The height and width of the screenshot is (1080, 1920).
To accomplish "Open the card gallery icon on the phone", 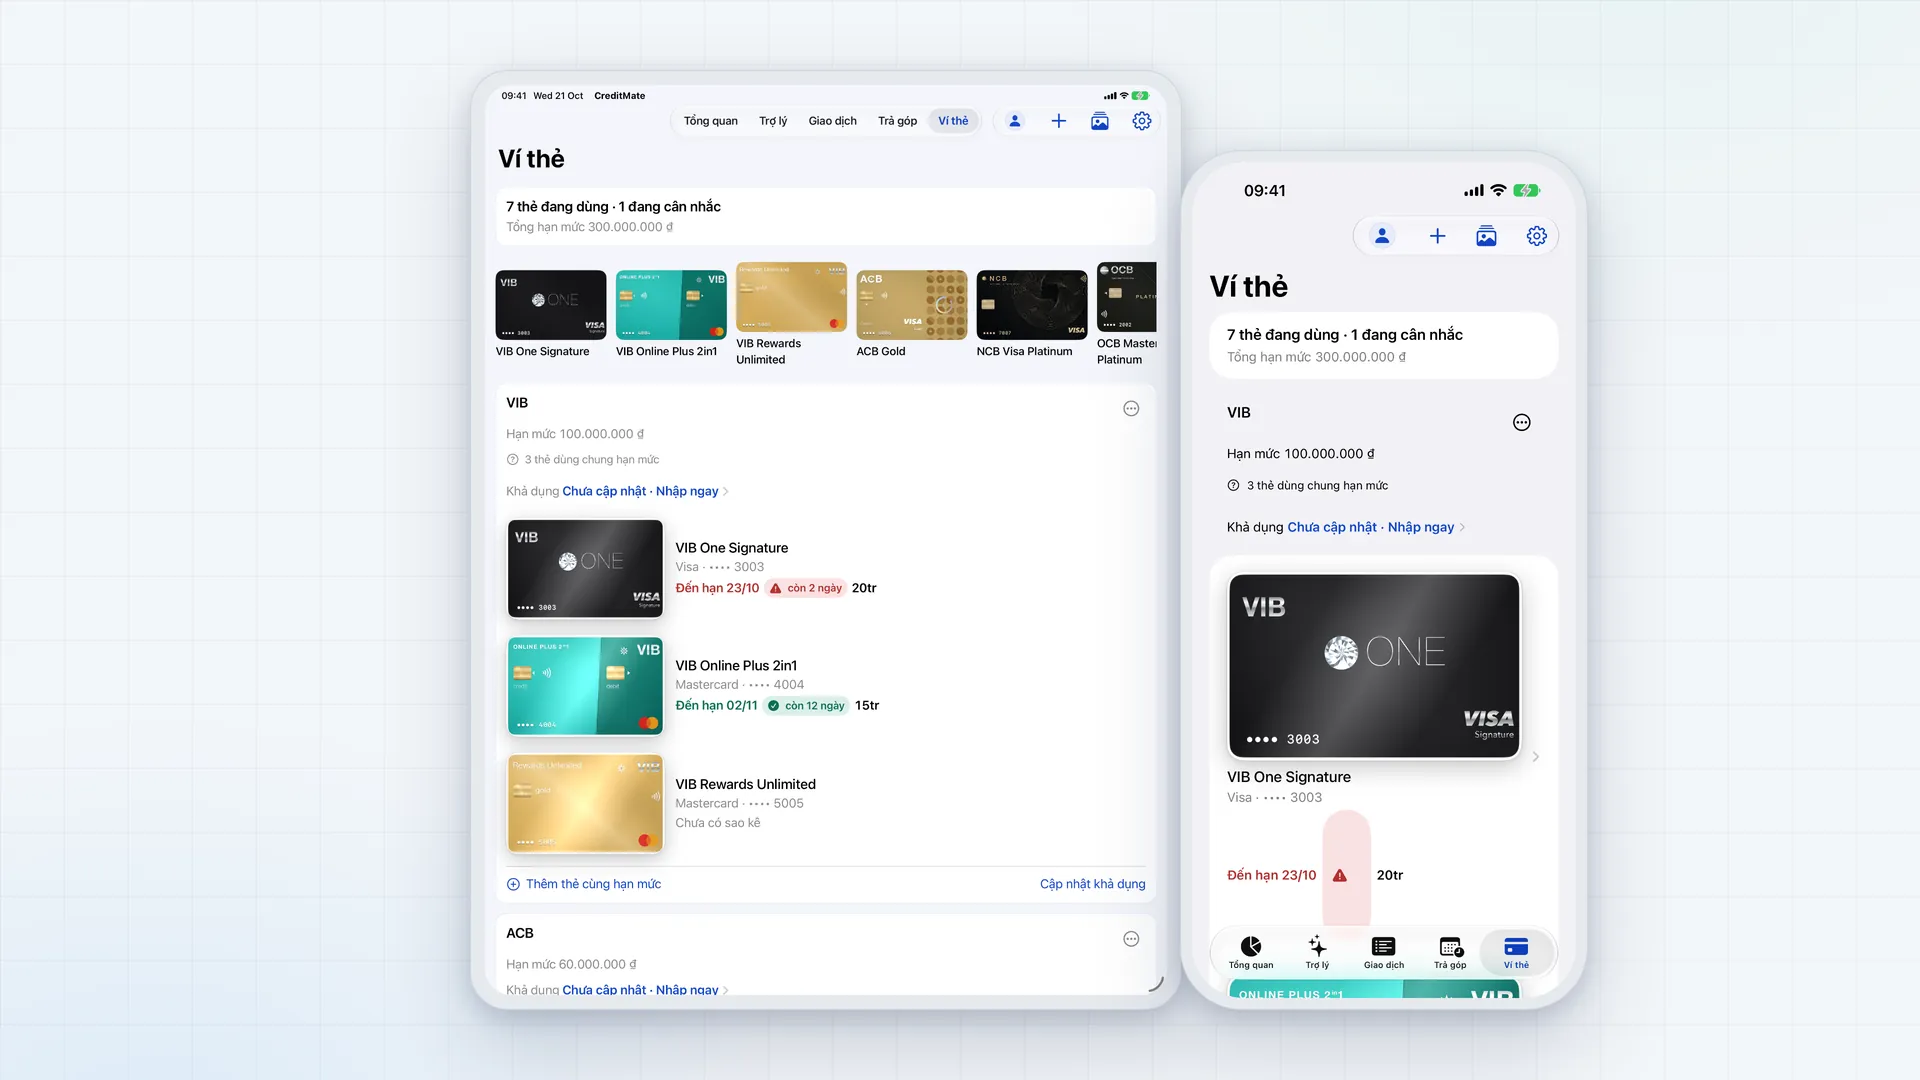I will click(x=1486, y=236).
